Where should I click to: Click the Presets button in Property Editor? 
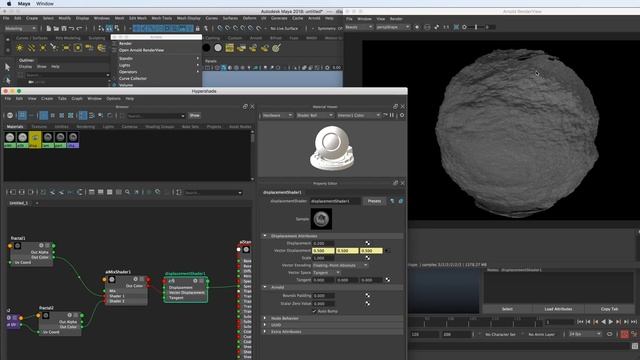[374, 201]
